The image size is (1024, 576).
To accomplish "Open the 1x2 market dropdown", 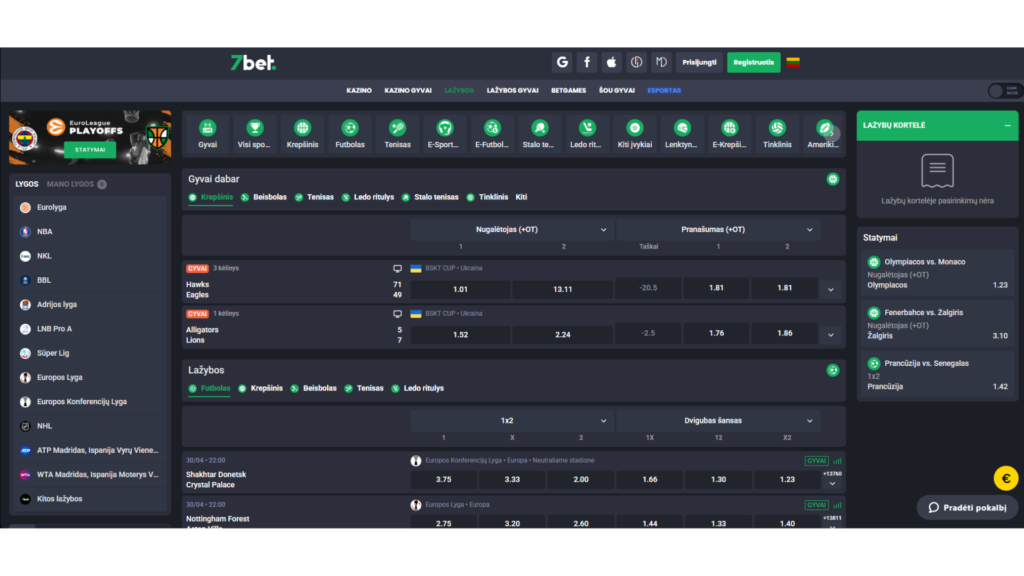I will pyautogui.click(x=511, y=421).
